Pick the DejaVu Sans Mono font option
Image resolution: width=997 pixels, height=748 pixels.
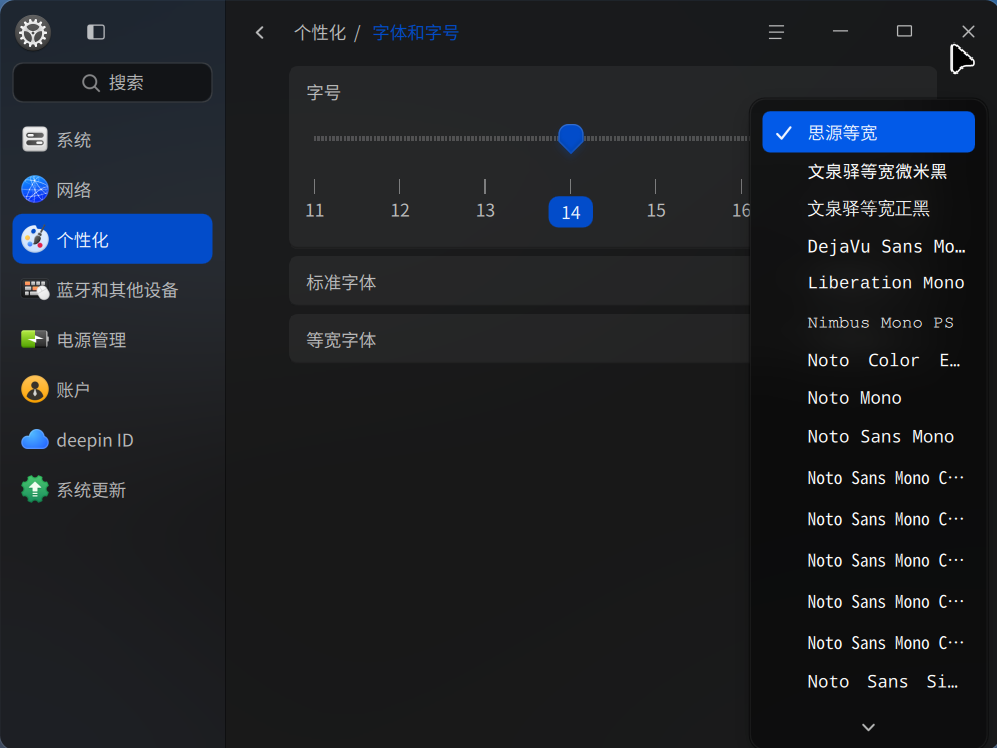pos(868,246)
